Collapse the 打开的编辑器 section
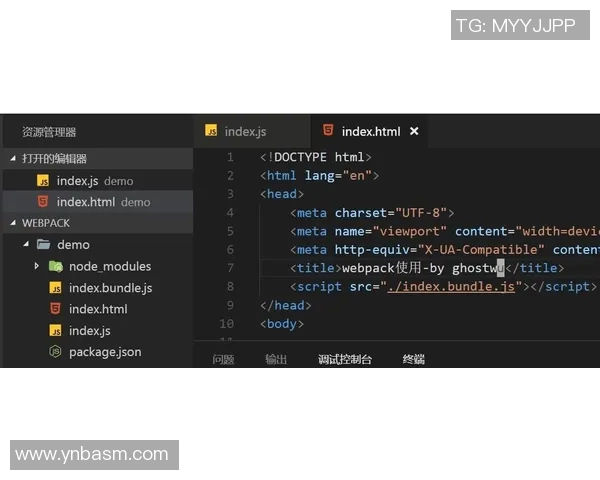 [x=13, y=159]
